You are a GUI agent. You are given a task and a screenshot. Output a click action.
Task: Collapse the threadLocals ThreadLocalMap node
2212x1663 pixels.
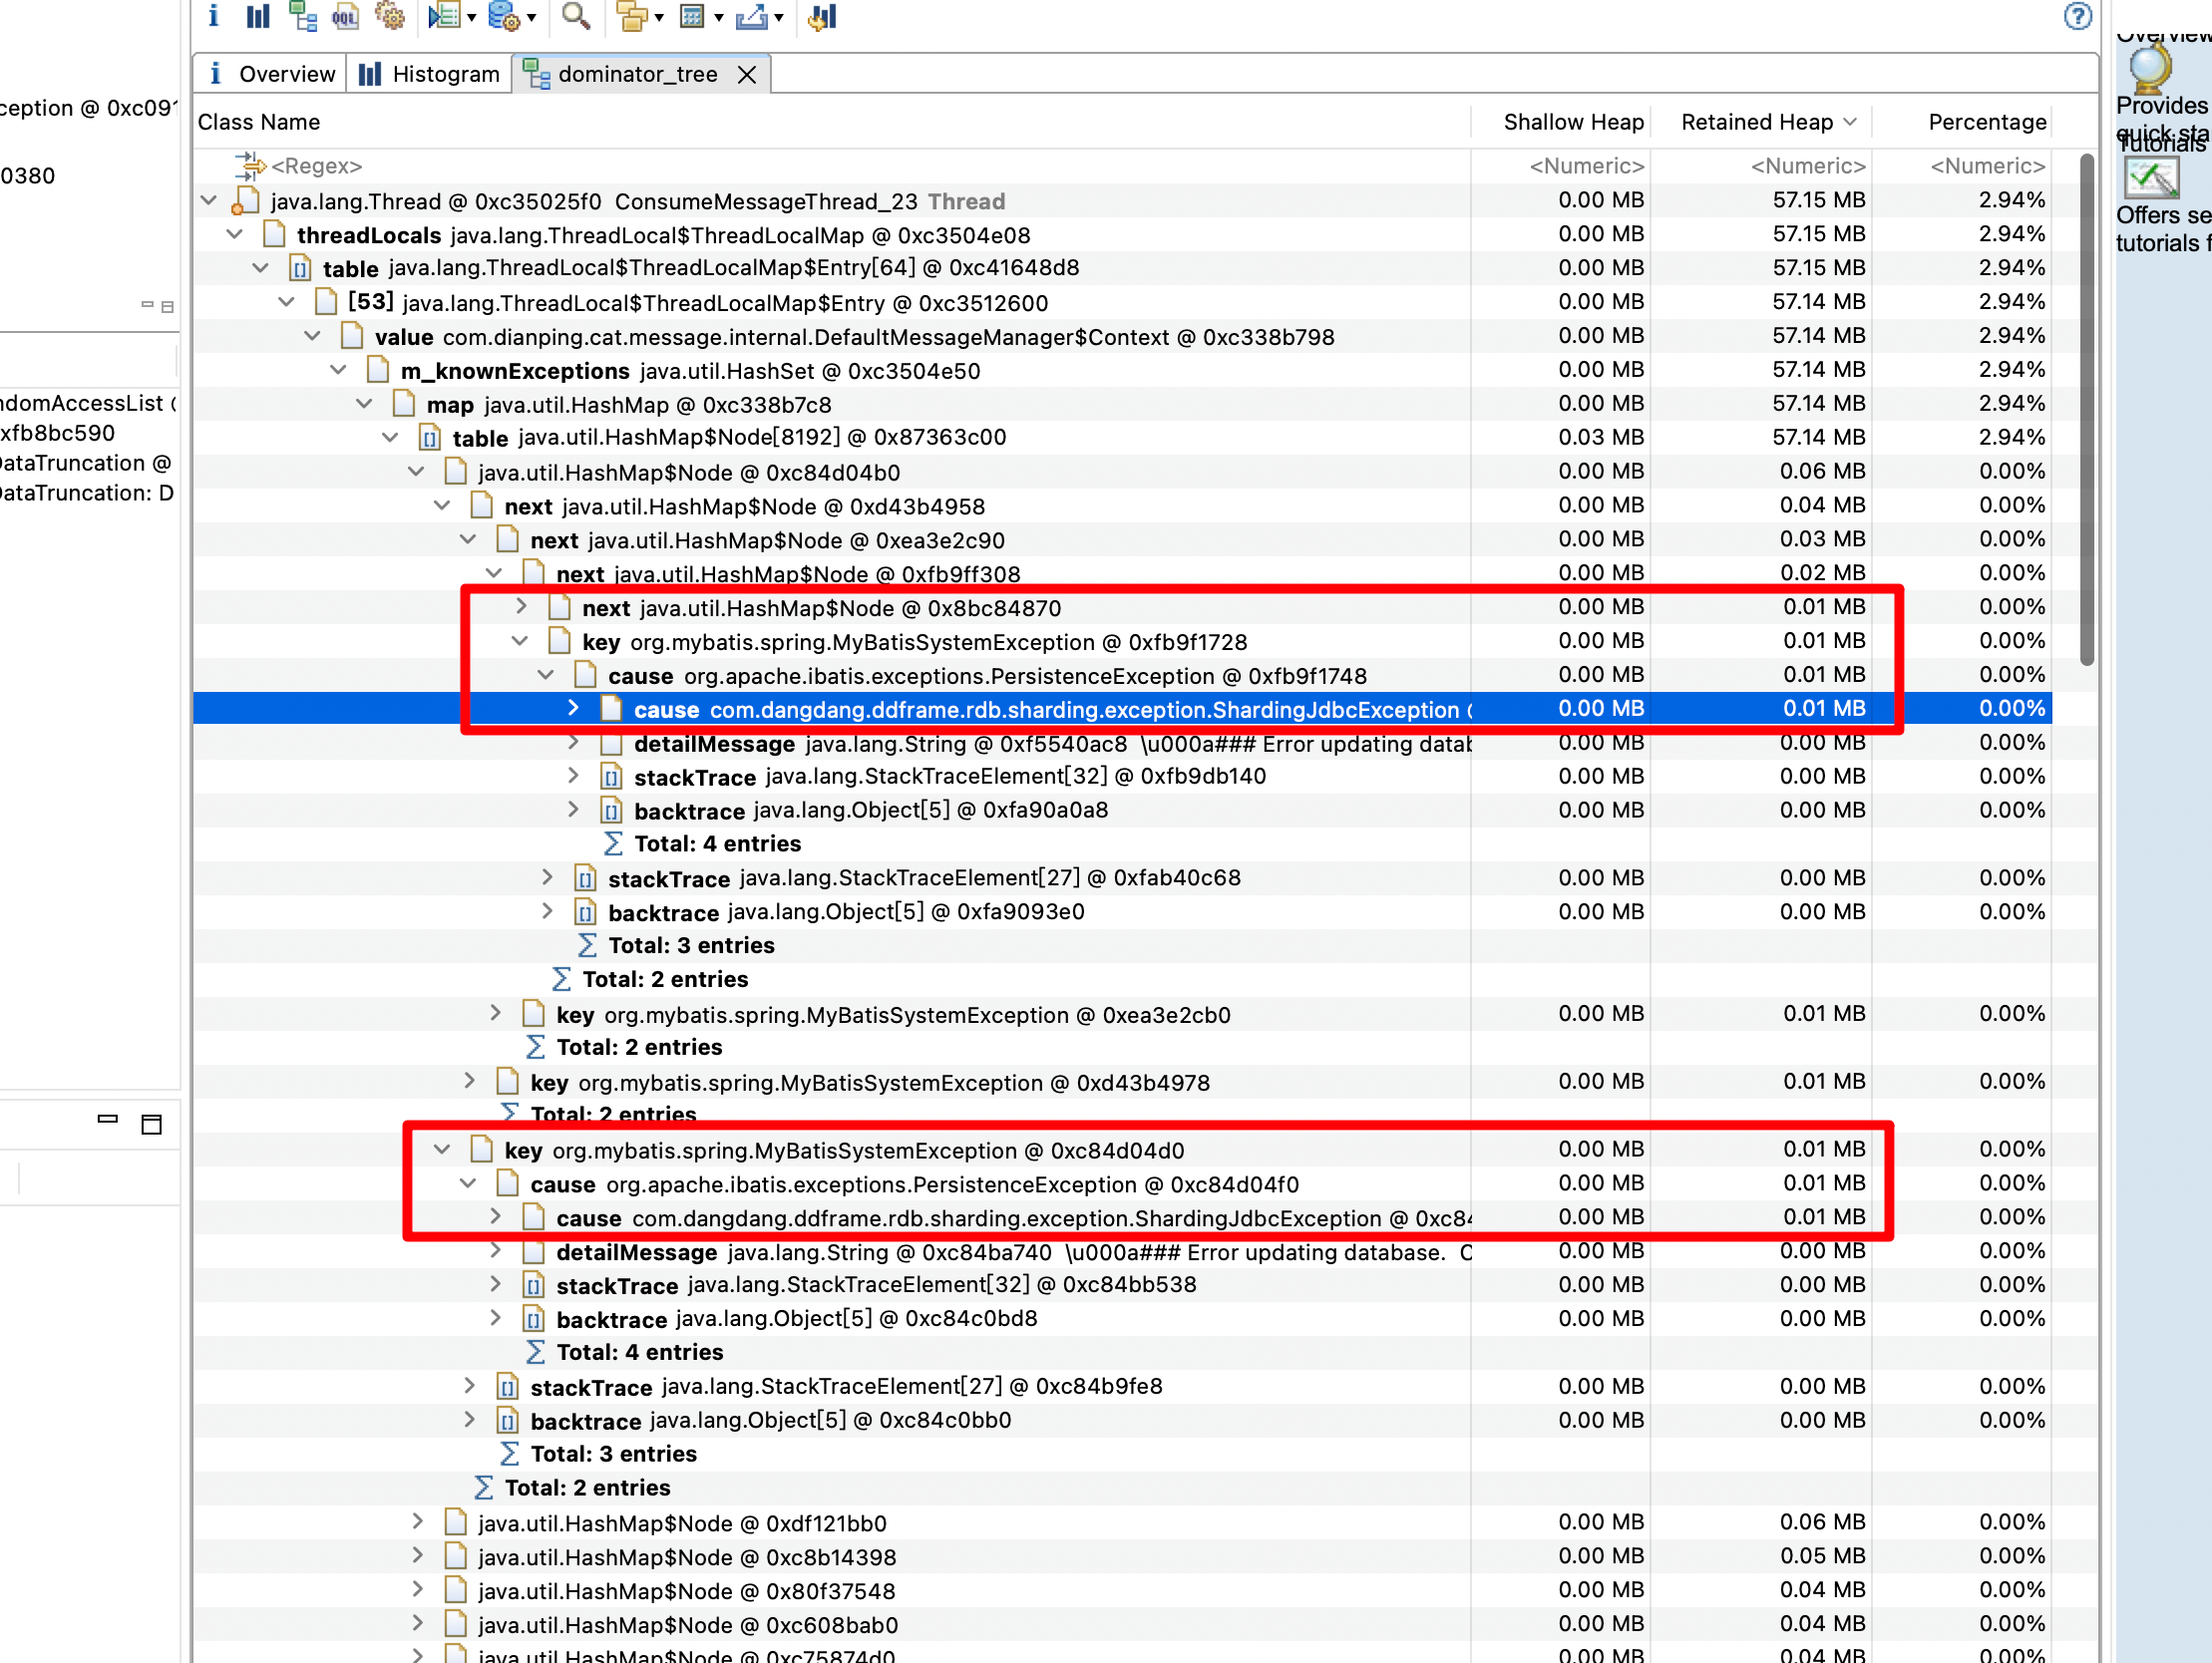(235, 235)
